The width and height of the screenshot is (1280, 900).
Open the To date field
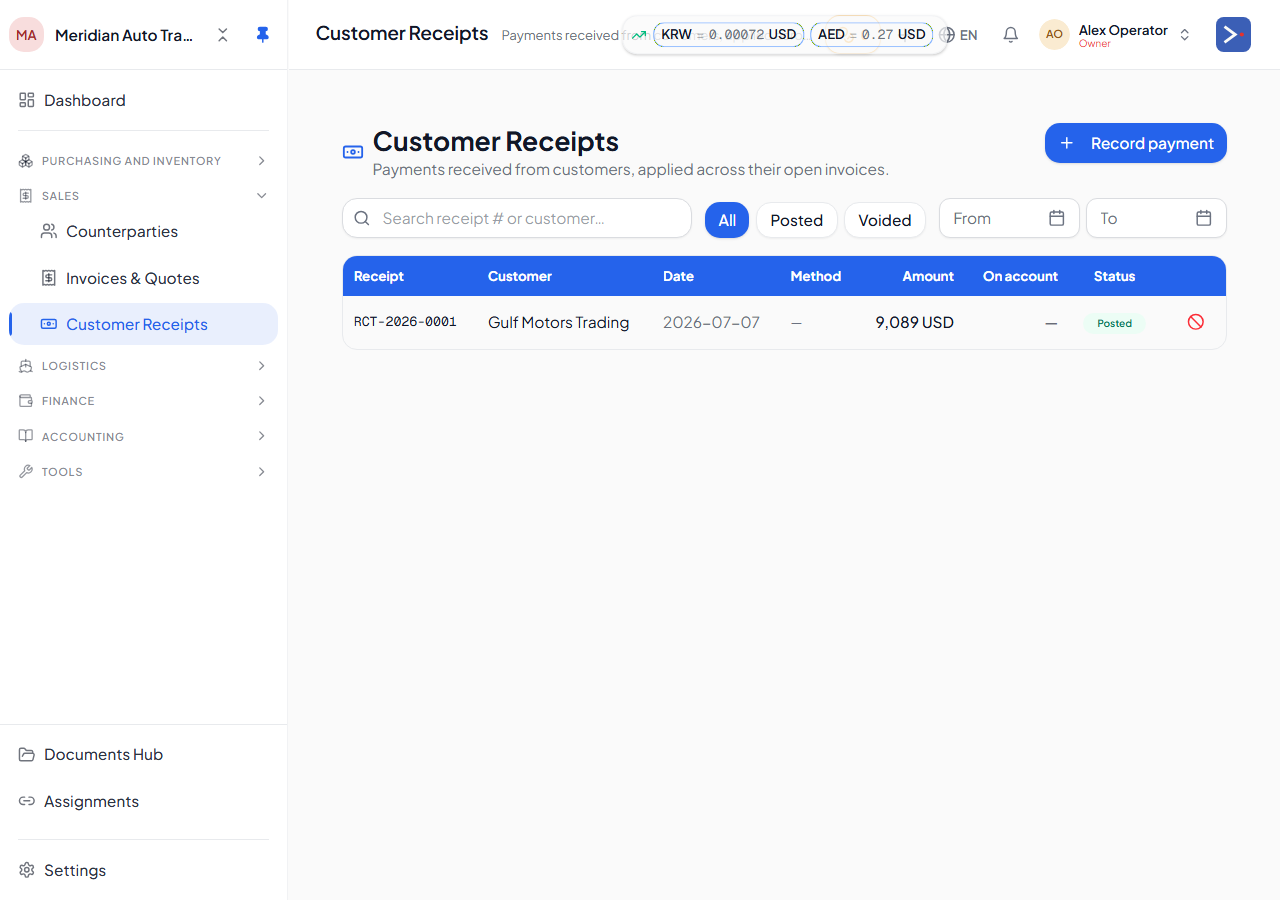[x=1156, y=218]
